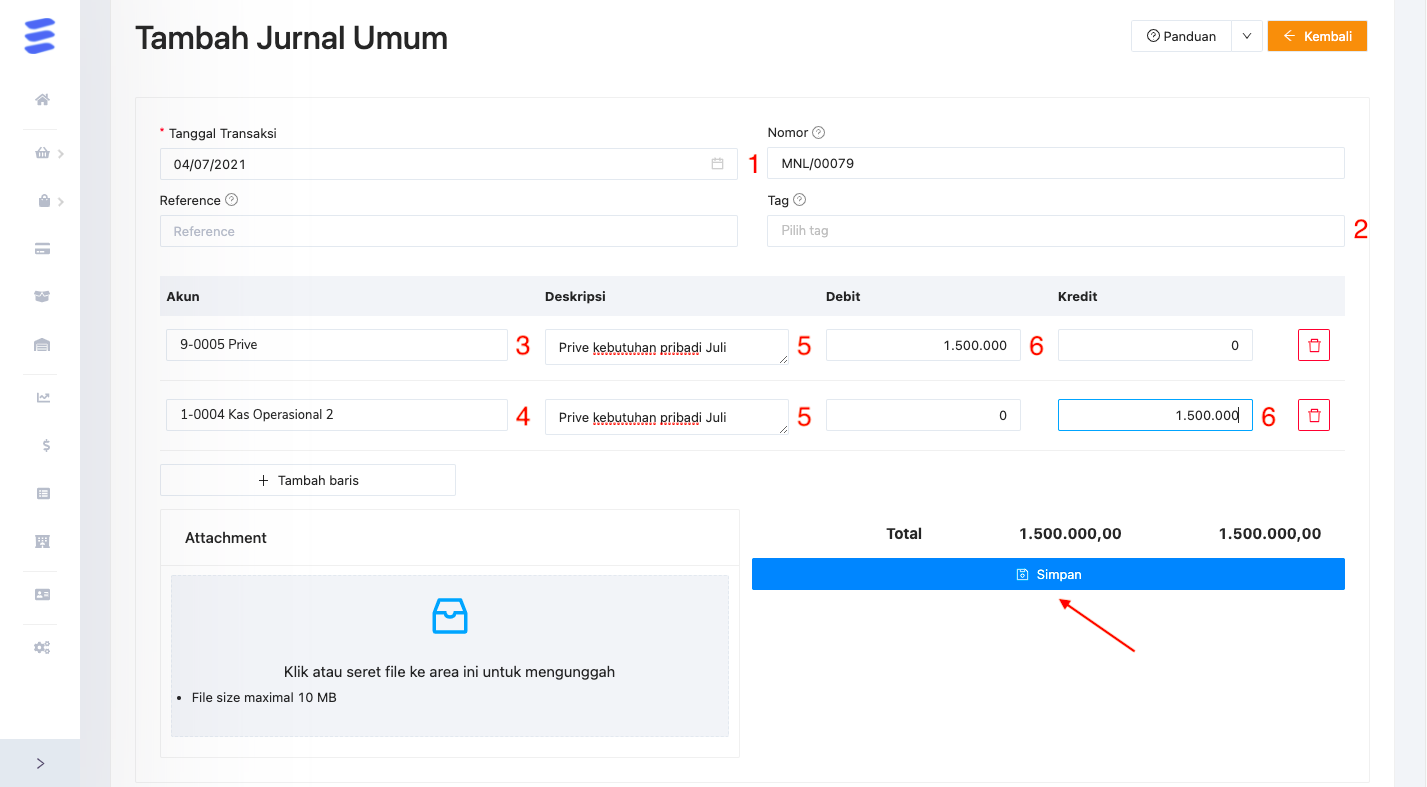Click the Simpan button
1427x787 pixels.
(x=1048, y=573)
